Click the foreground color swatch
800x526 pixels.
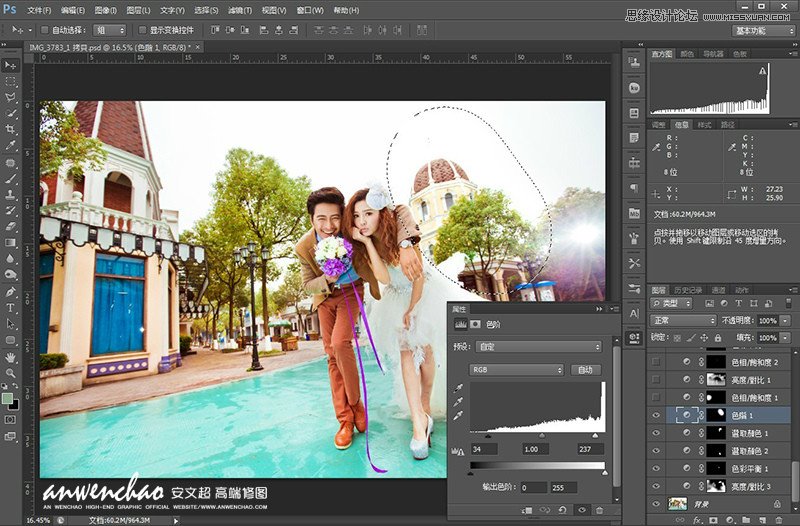pyautogui.click(x=8, y=398)
